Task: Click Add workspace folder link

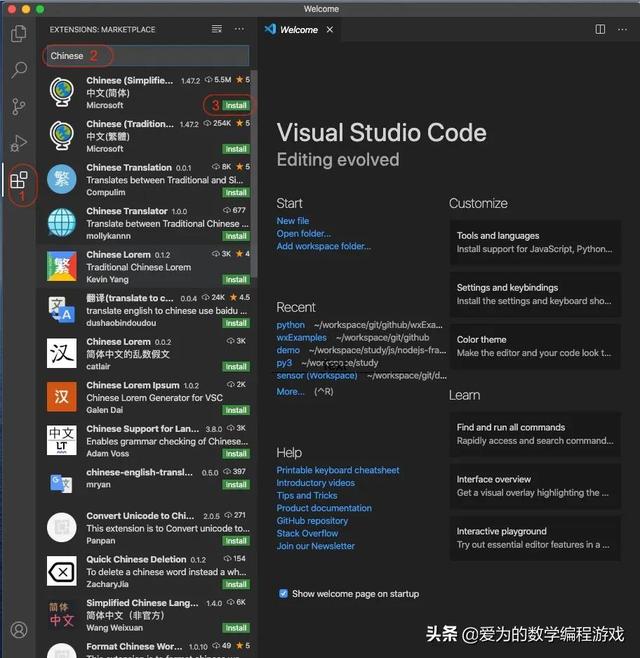Action: [324, 246]
